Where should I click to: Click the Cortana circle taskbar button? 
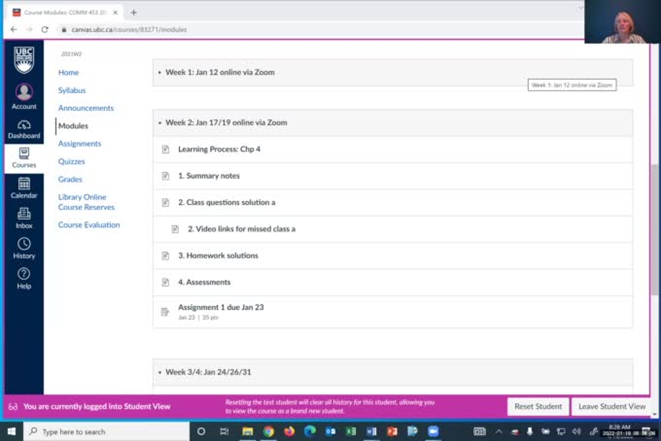(201, 431)
